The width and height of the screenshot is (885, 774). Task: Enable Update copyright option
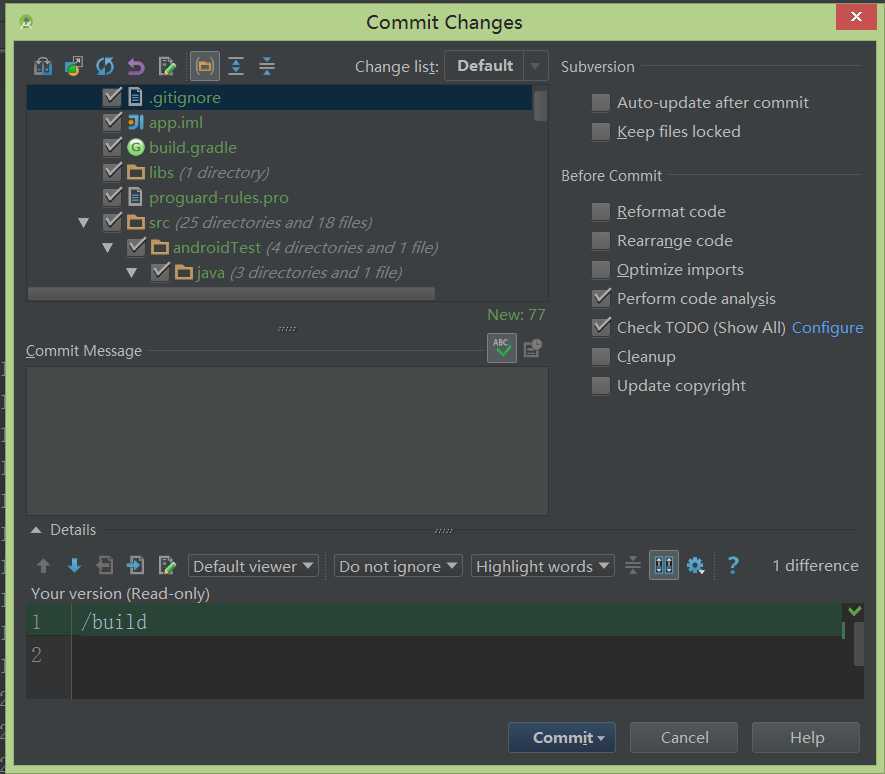(601, 386)
